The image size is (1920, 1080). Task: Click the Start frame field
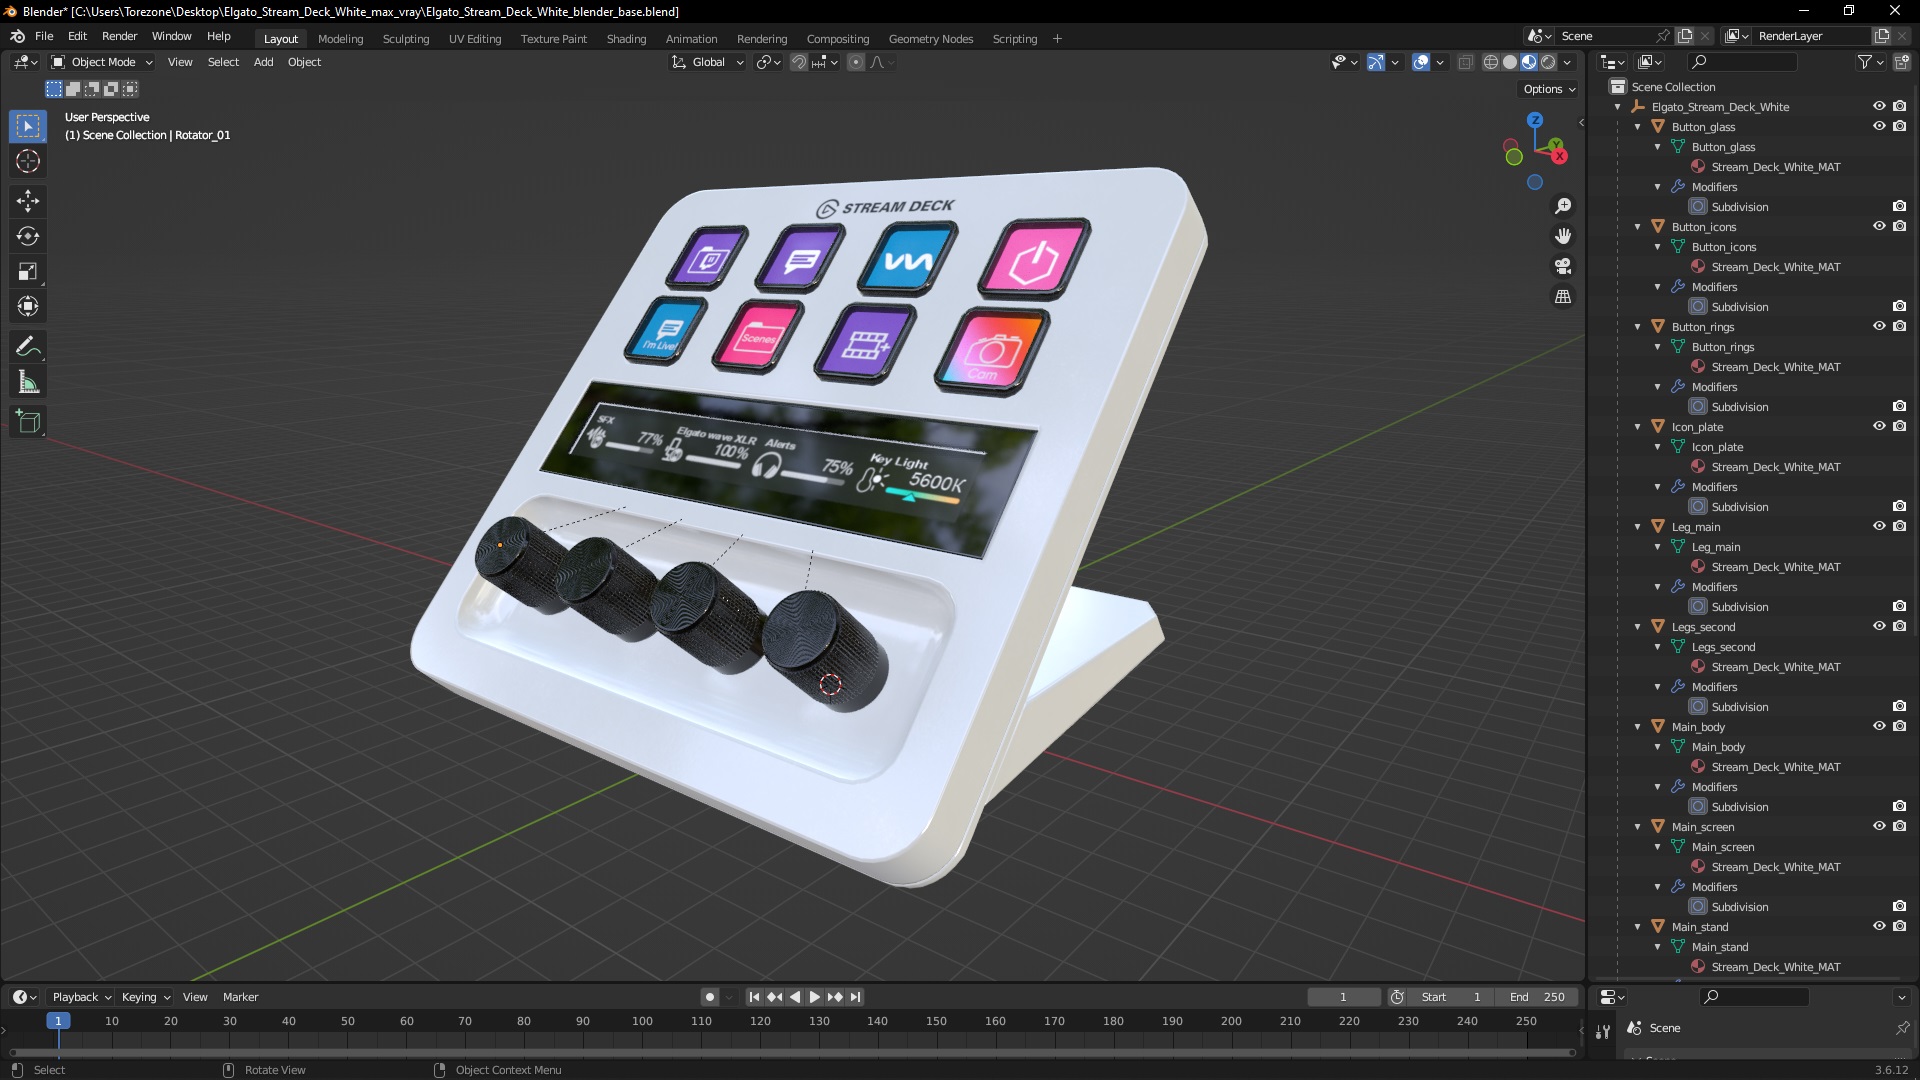[1453, 997]
